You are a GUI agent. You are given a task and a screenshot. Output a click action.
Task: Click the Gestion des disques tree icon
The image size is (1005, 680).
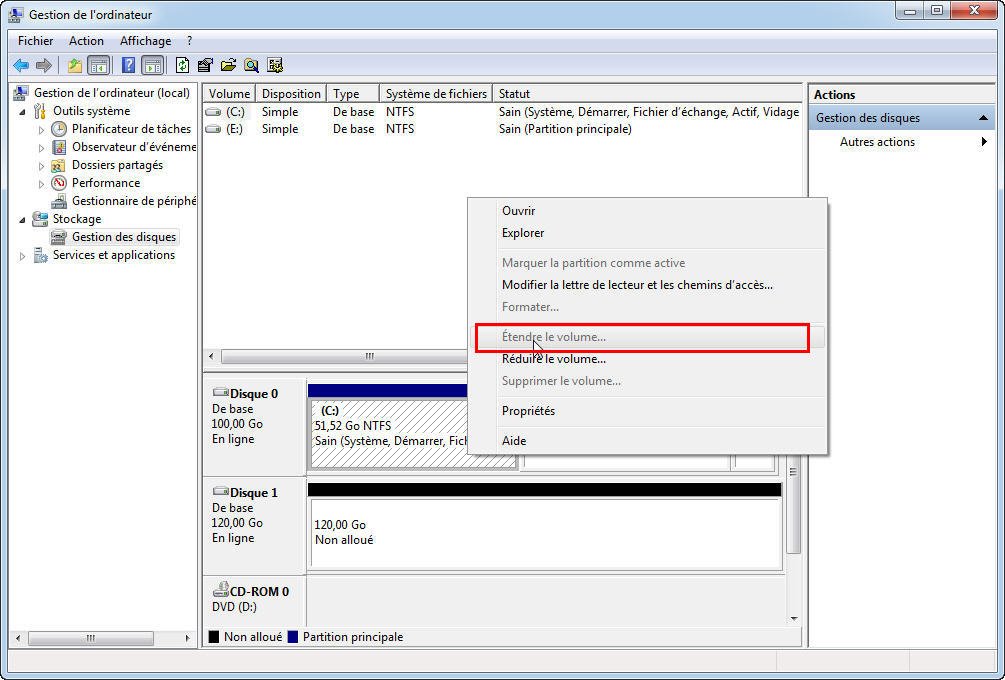pyautogui.click(x=59, y=237)
